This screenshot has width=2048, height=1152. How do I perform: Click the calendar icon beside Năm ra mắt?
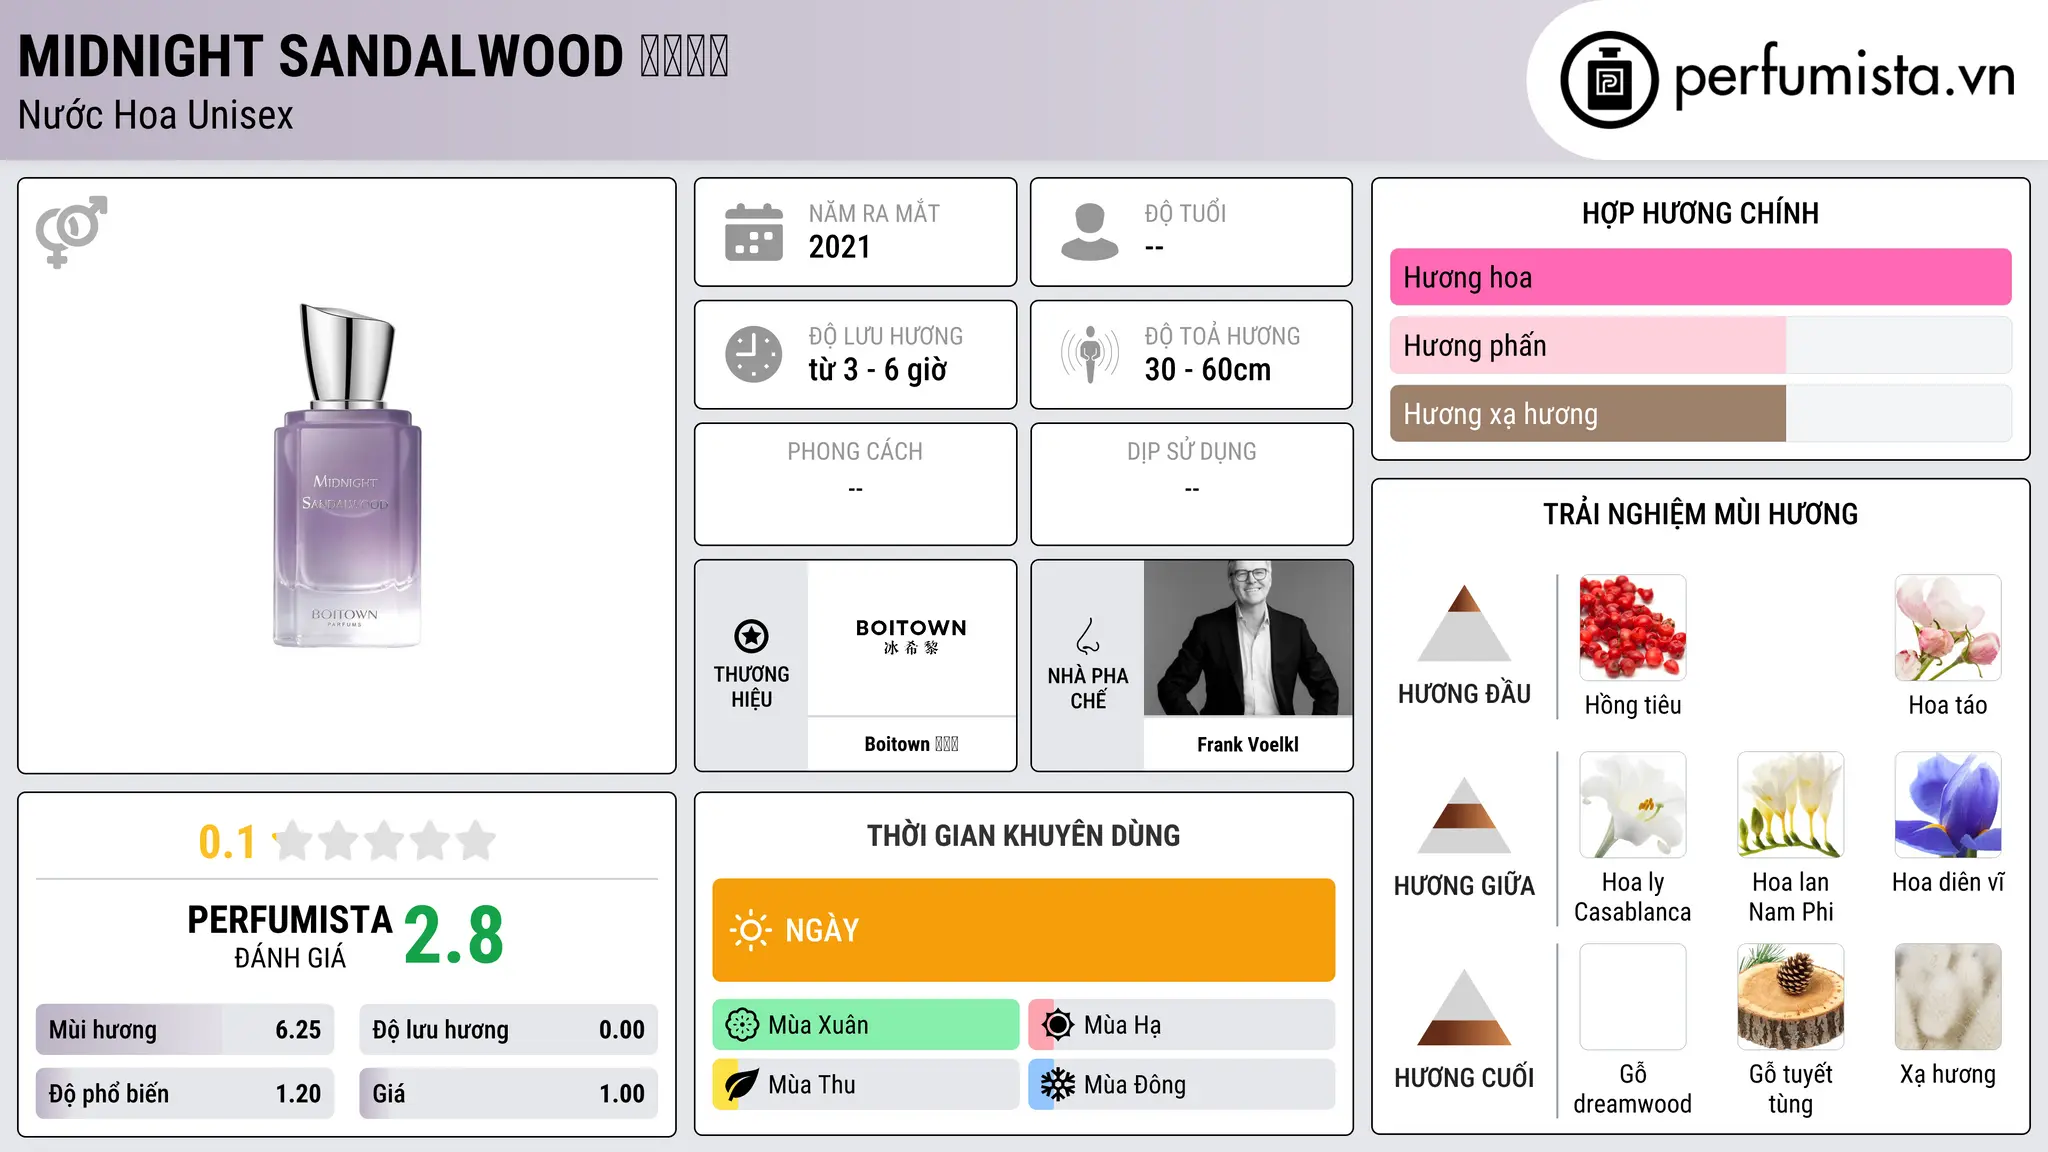tap(754, 232)
